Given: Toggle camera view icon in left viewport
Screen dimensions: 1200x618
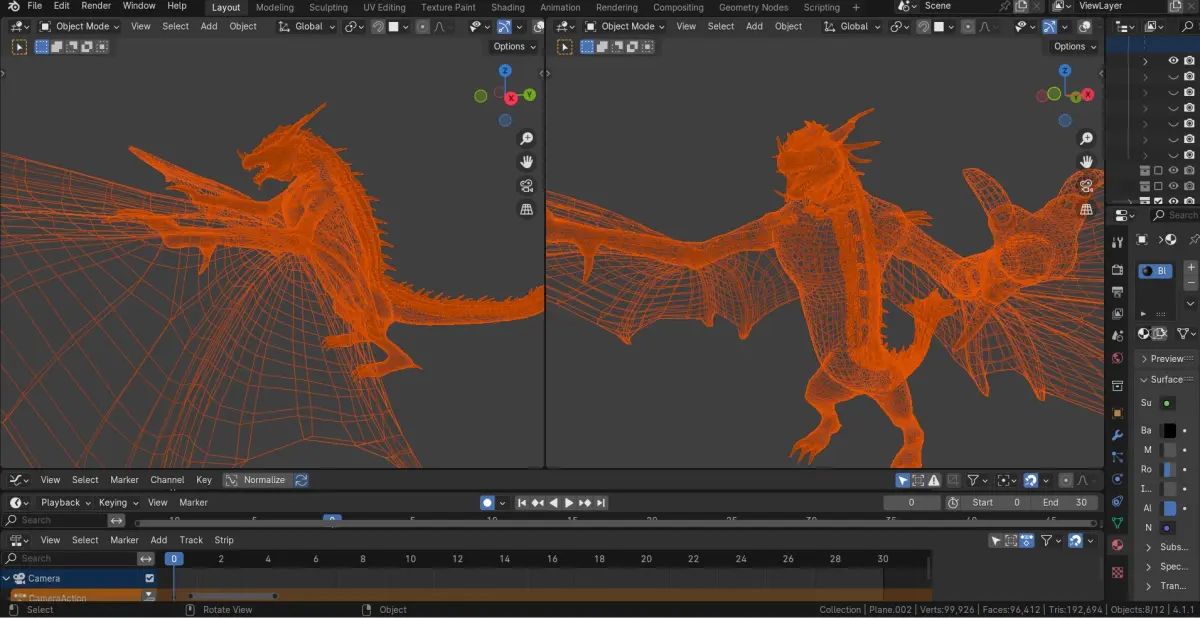Looking at the screenshot, I should click(526, 186).
